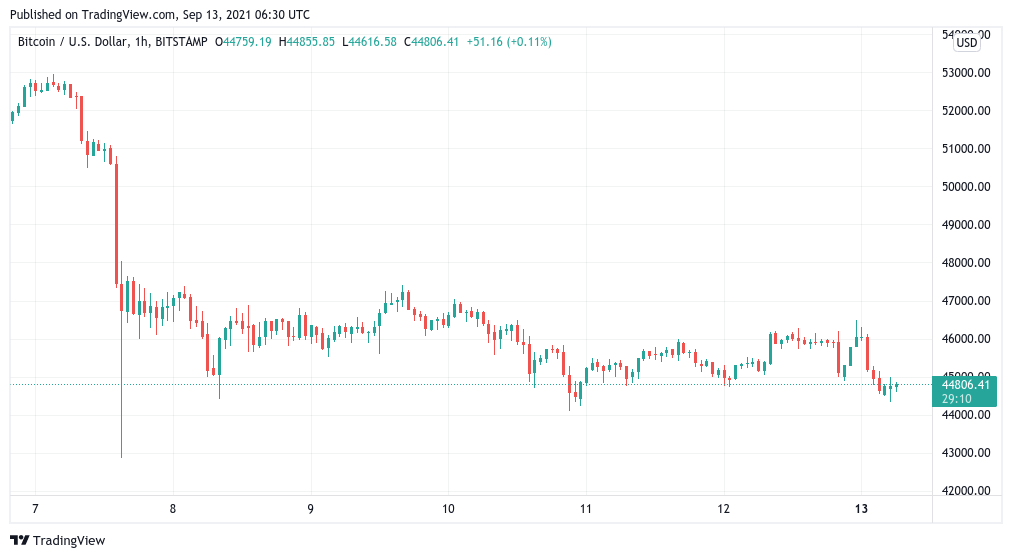Viewport: 1012px width, 558px height.
Task: Click the USD currency badge
Action: click(966, 43)
